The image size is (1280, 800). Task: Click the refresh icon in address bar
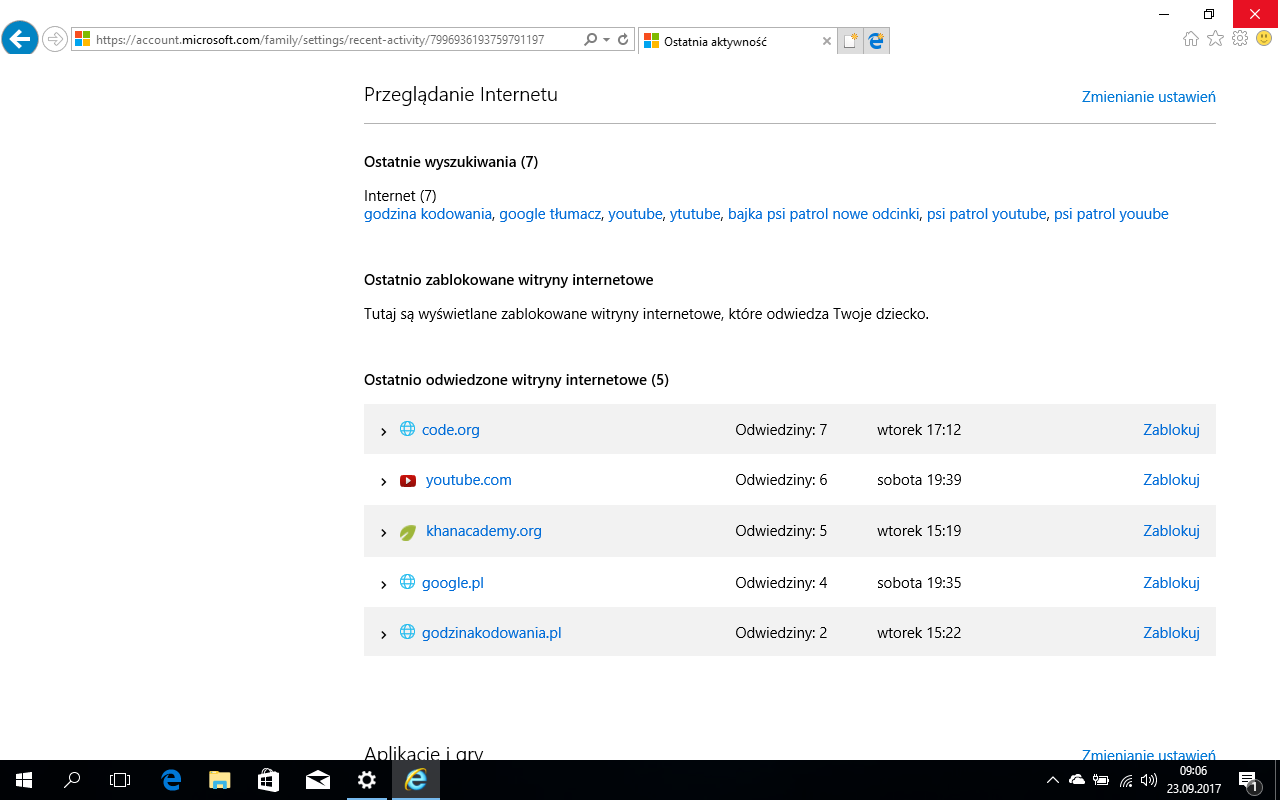tap(623, 40)
